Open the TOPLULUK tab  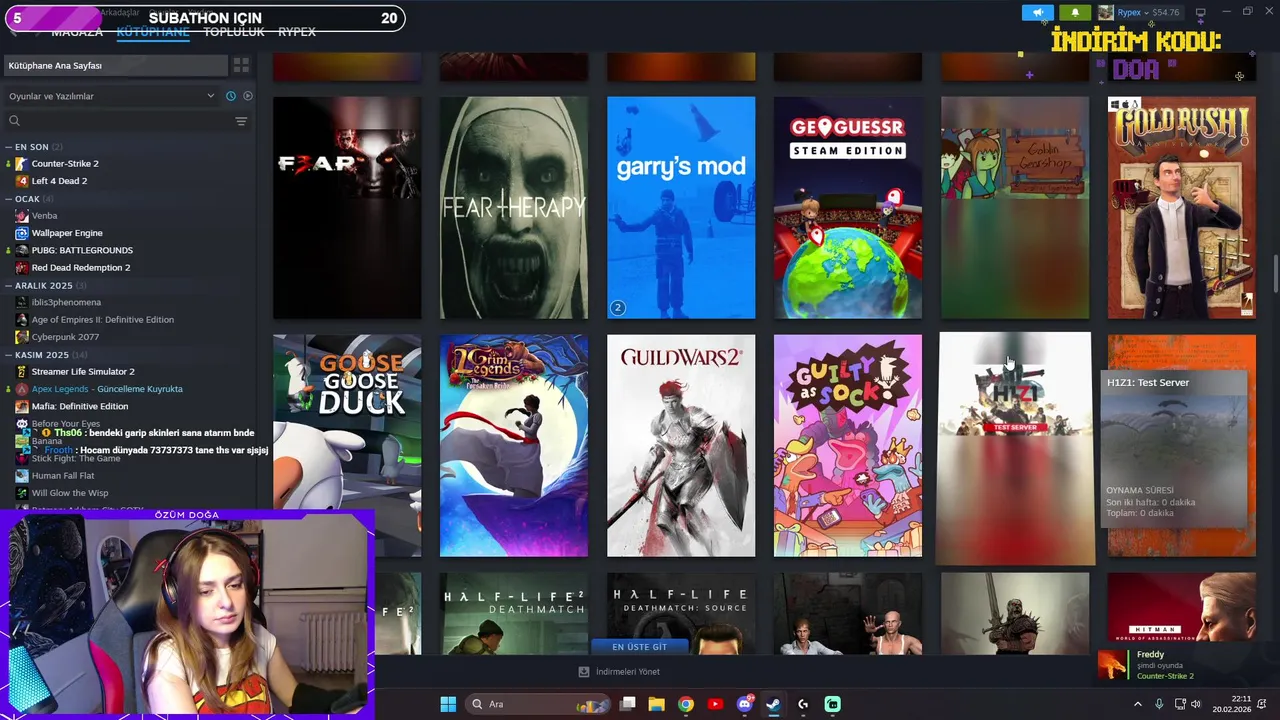[x=233, y=32]
